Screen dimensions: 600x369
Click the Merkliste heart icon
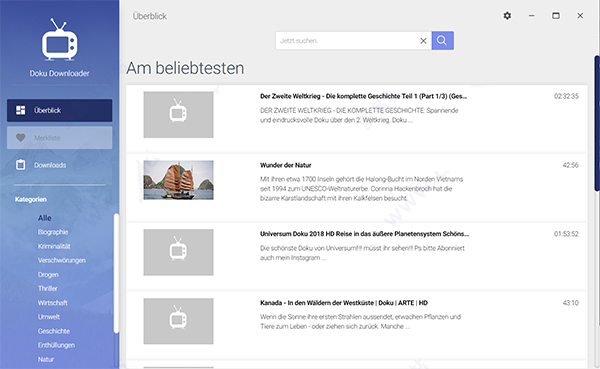click(21, 138)
